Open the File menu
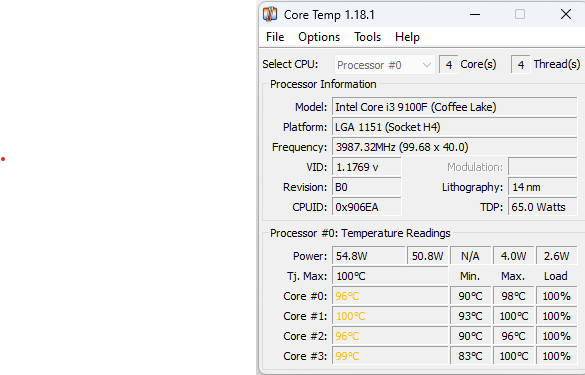This screenshot has width=585, height=375. click(x=275, y=37)
